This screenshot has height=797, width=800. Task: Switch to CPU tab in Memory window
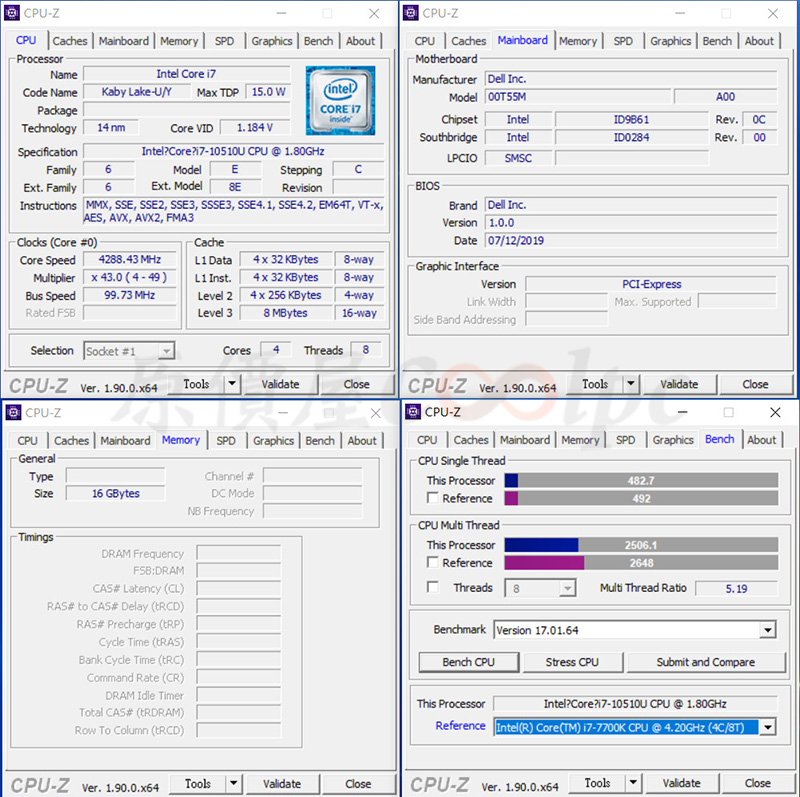pyautogui.click(x=28, y=440)
